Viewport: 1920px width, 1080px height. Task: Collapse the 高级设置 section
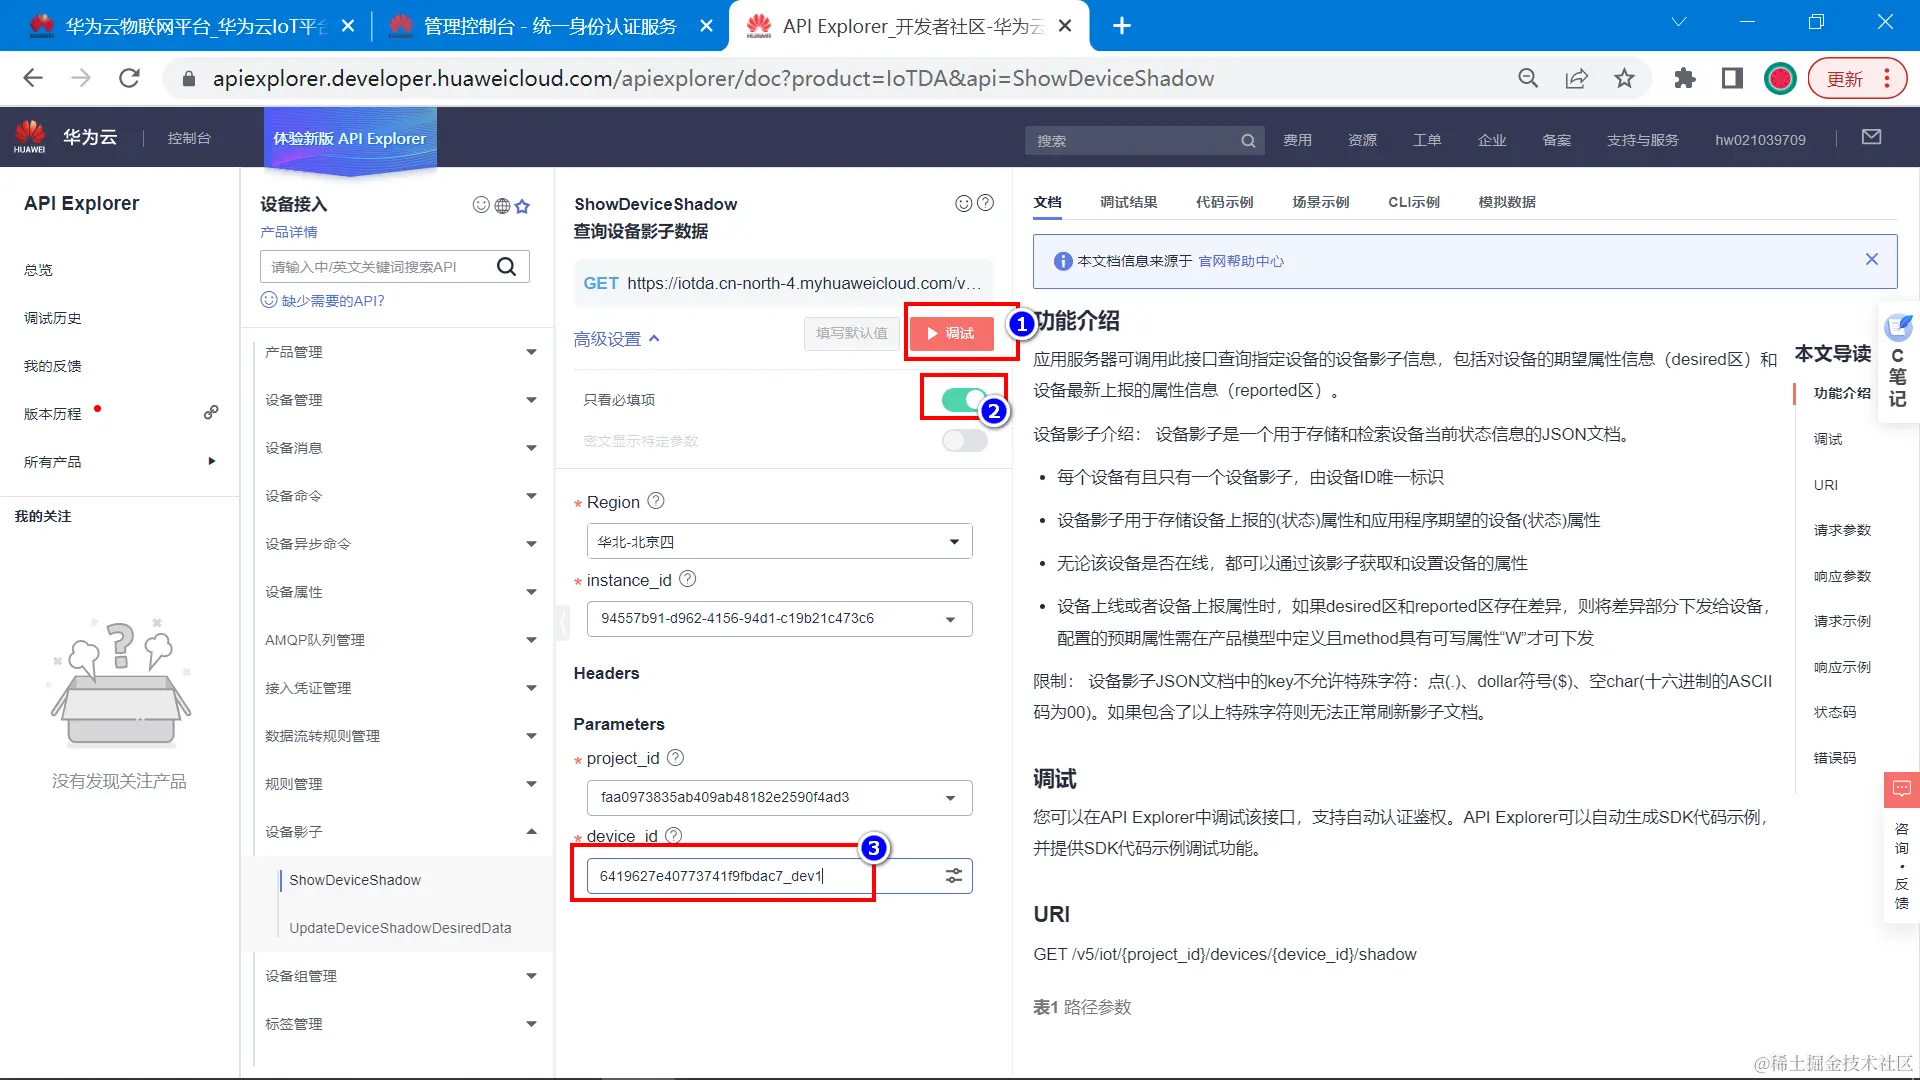pos(616,339)
